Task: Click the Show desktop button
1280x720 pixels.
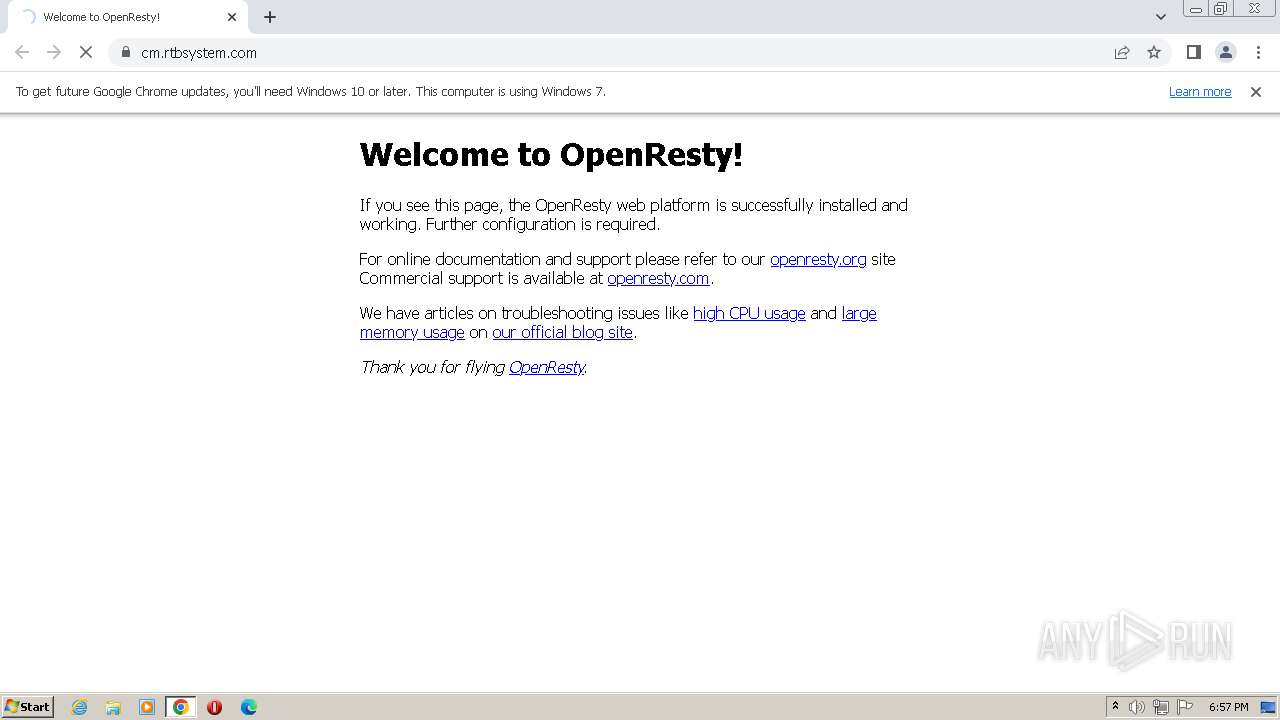Action: tap(1269, 707)
